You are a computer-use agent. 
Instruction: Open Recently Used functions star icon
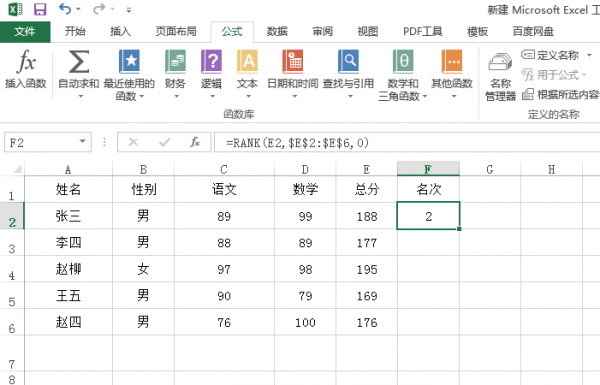(x=129, y=61)
